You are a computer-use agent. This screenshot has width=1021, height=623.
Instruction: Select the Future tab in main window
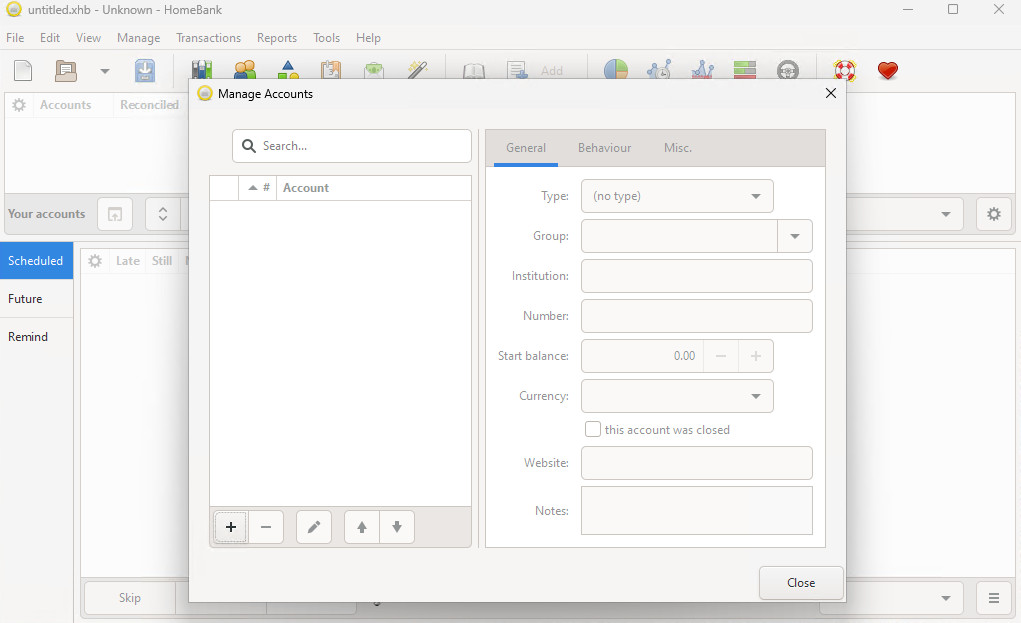click(x=36, y=299)
